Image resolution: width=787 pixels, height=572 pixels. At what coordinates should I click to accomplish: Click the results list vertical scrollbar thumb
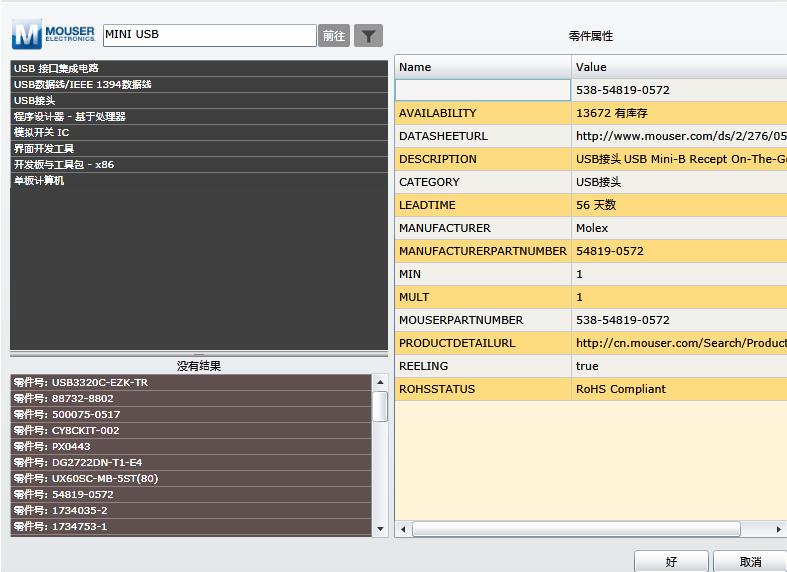coord(380,406)
